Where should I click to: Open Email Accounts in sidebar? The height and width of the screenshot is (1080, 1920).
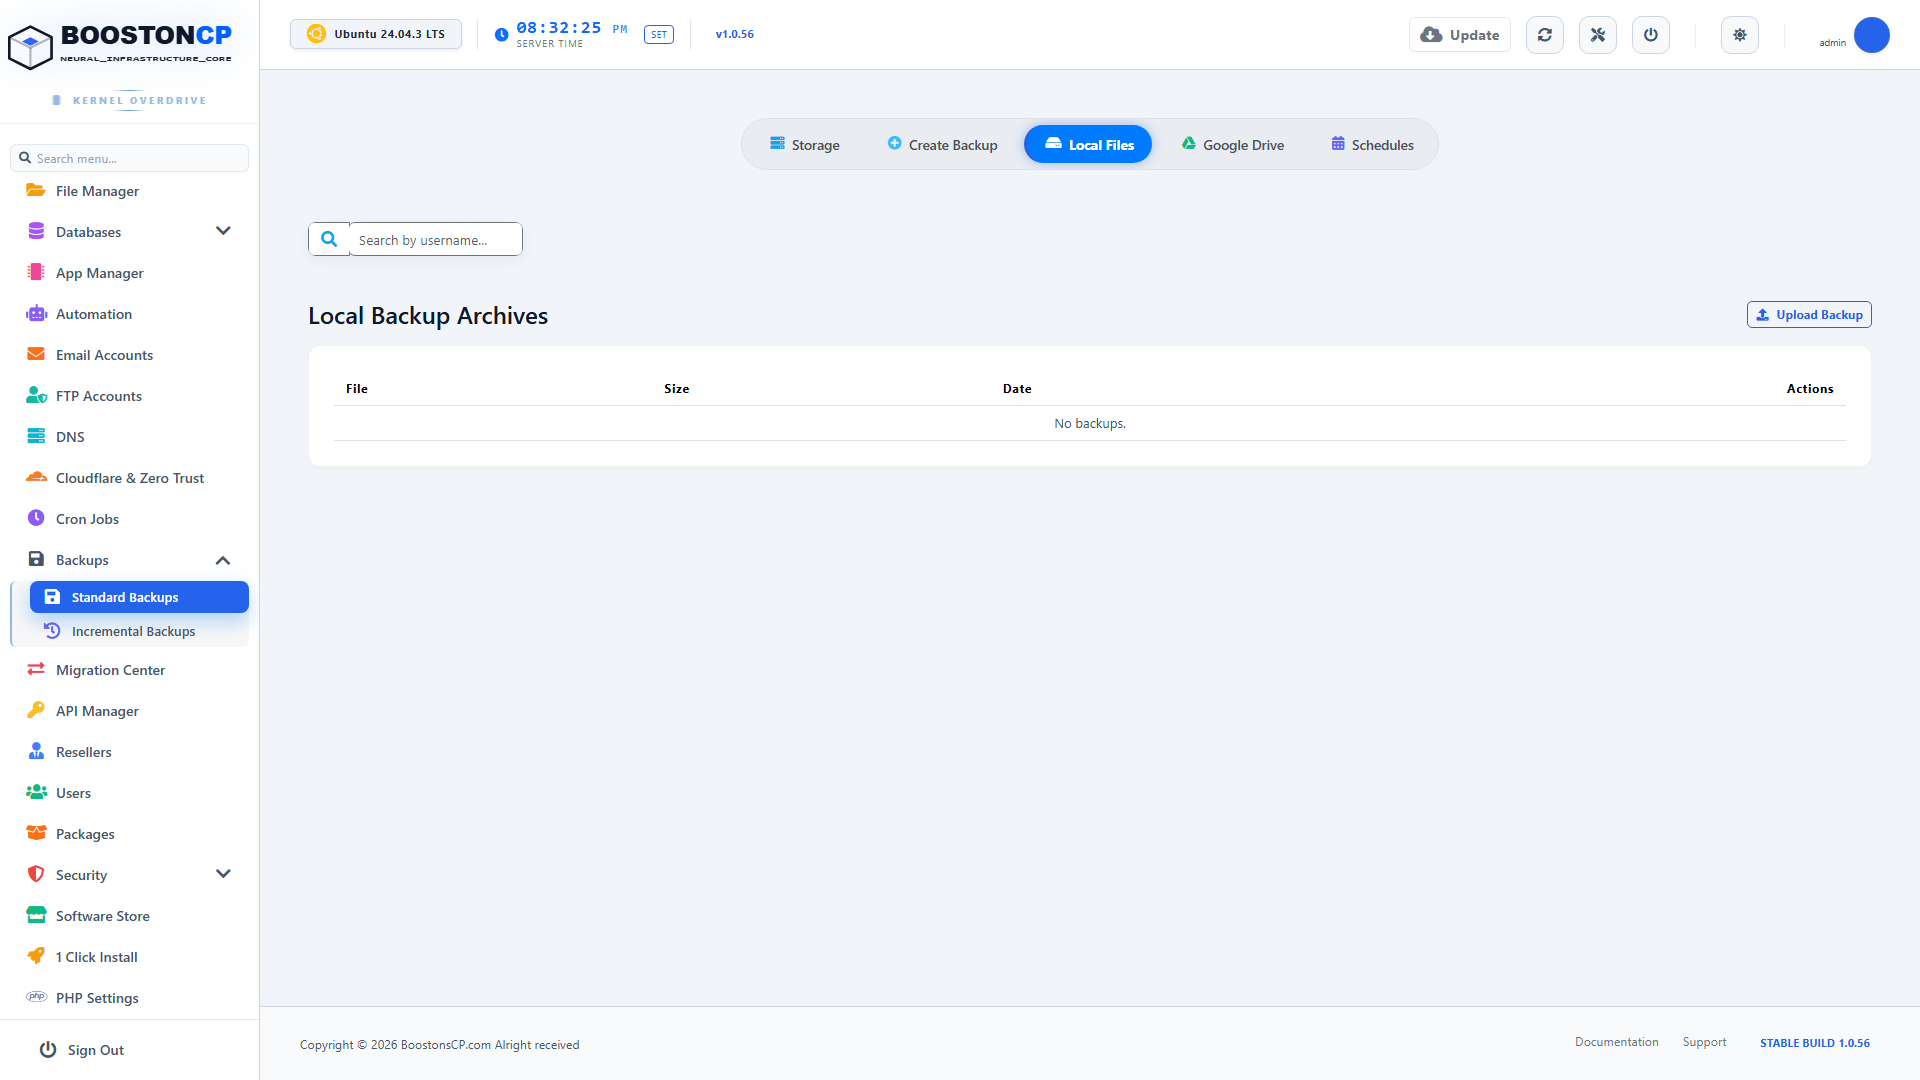pos(130,355)
